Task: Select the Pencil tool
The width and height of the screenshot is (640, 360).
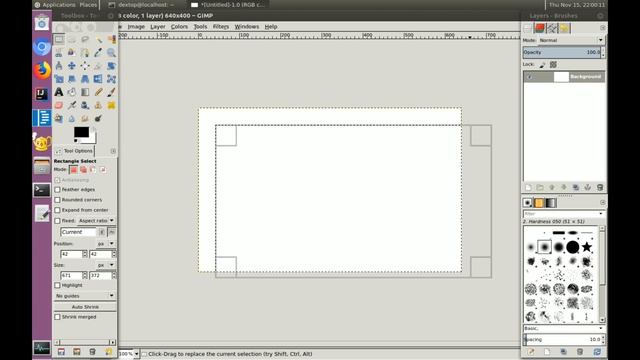Action: 98,92
